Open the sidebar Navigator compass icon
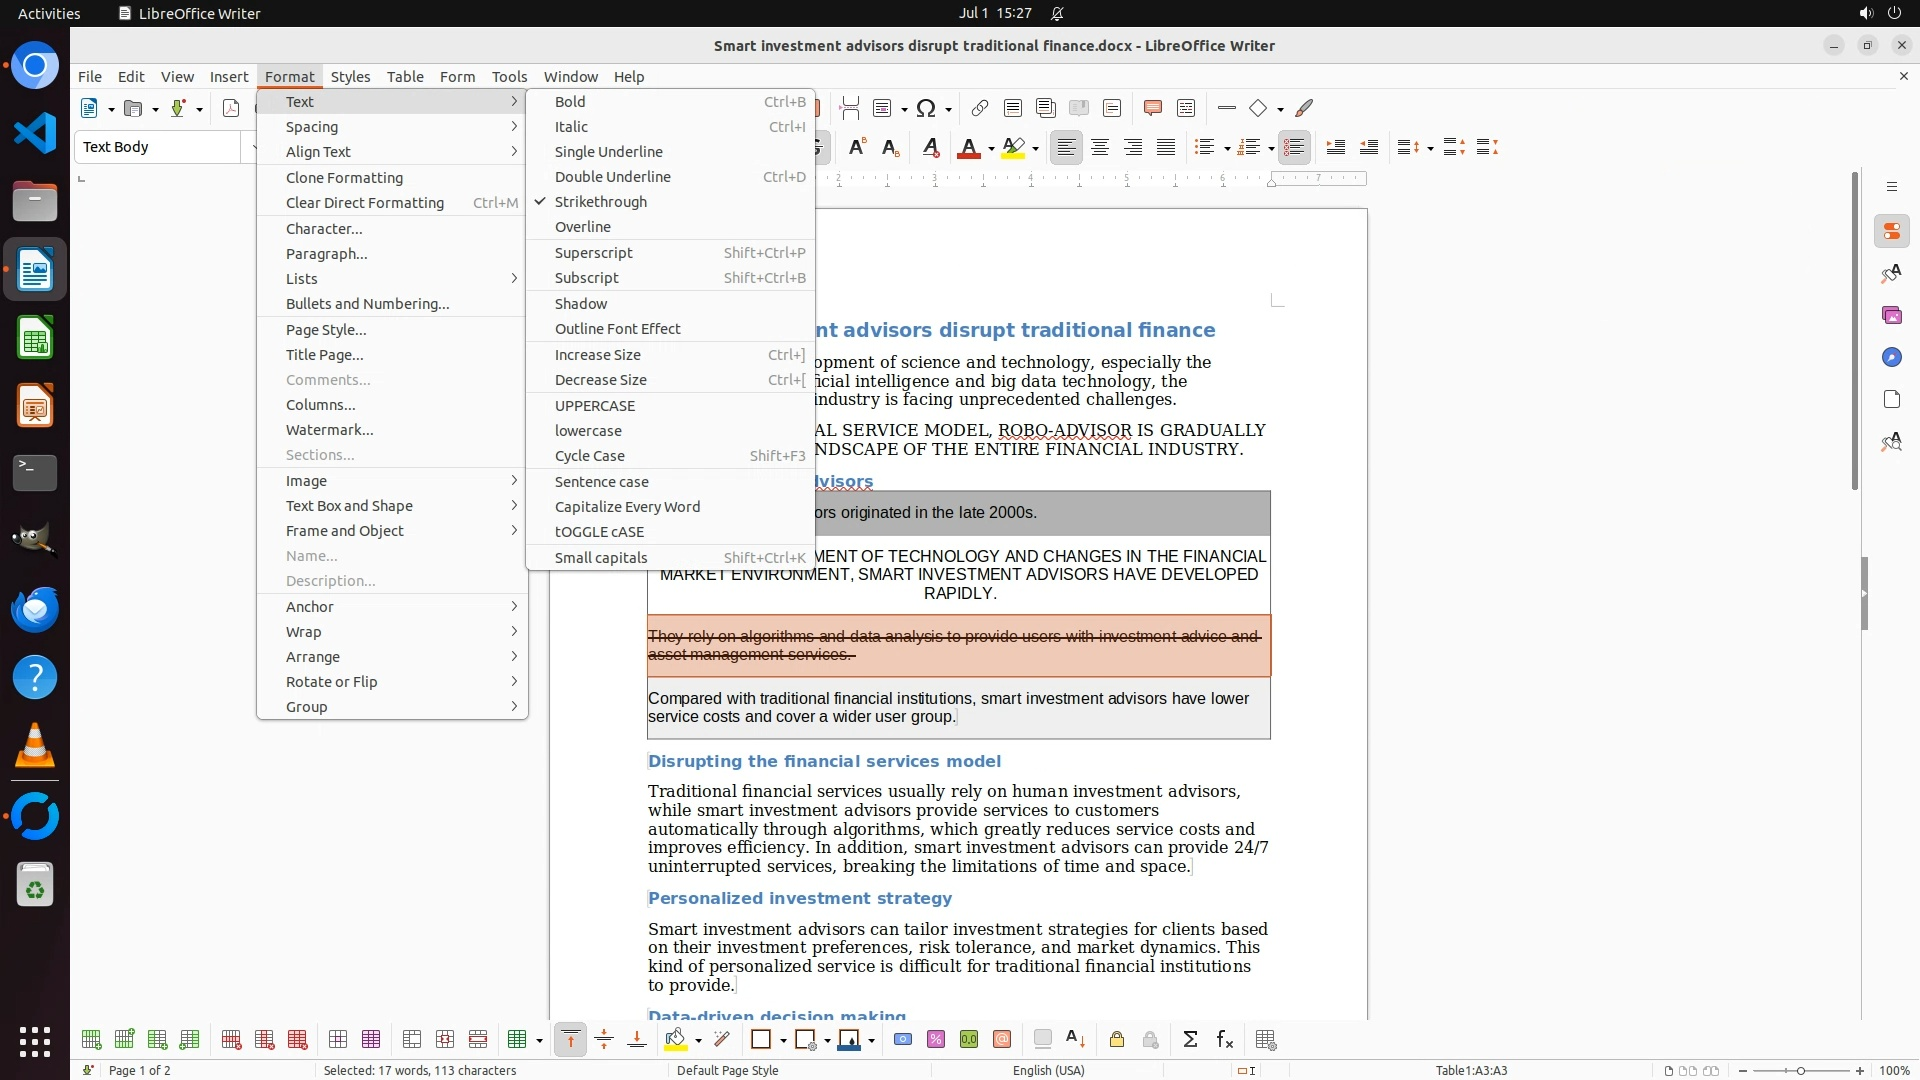 coord(1891,358)
